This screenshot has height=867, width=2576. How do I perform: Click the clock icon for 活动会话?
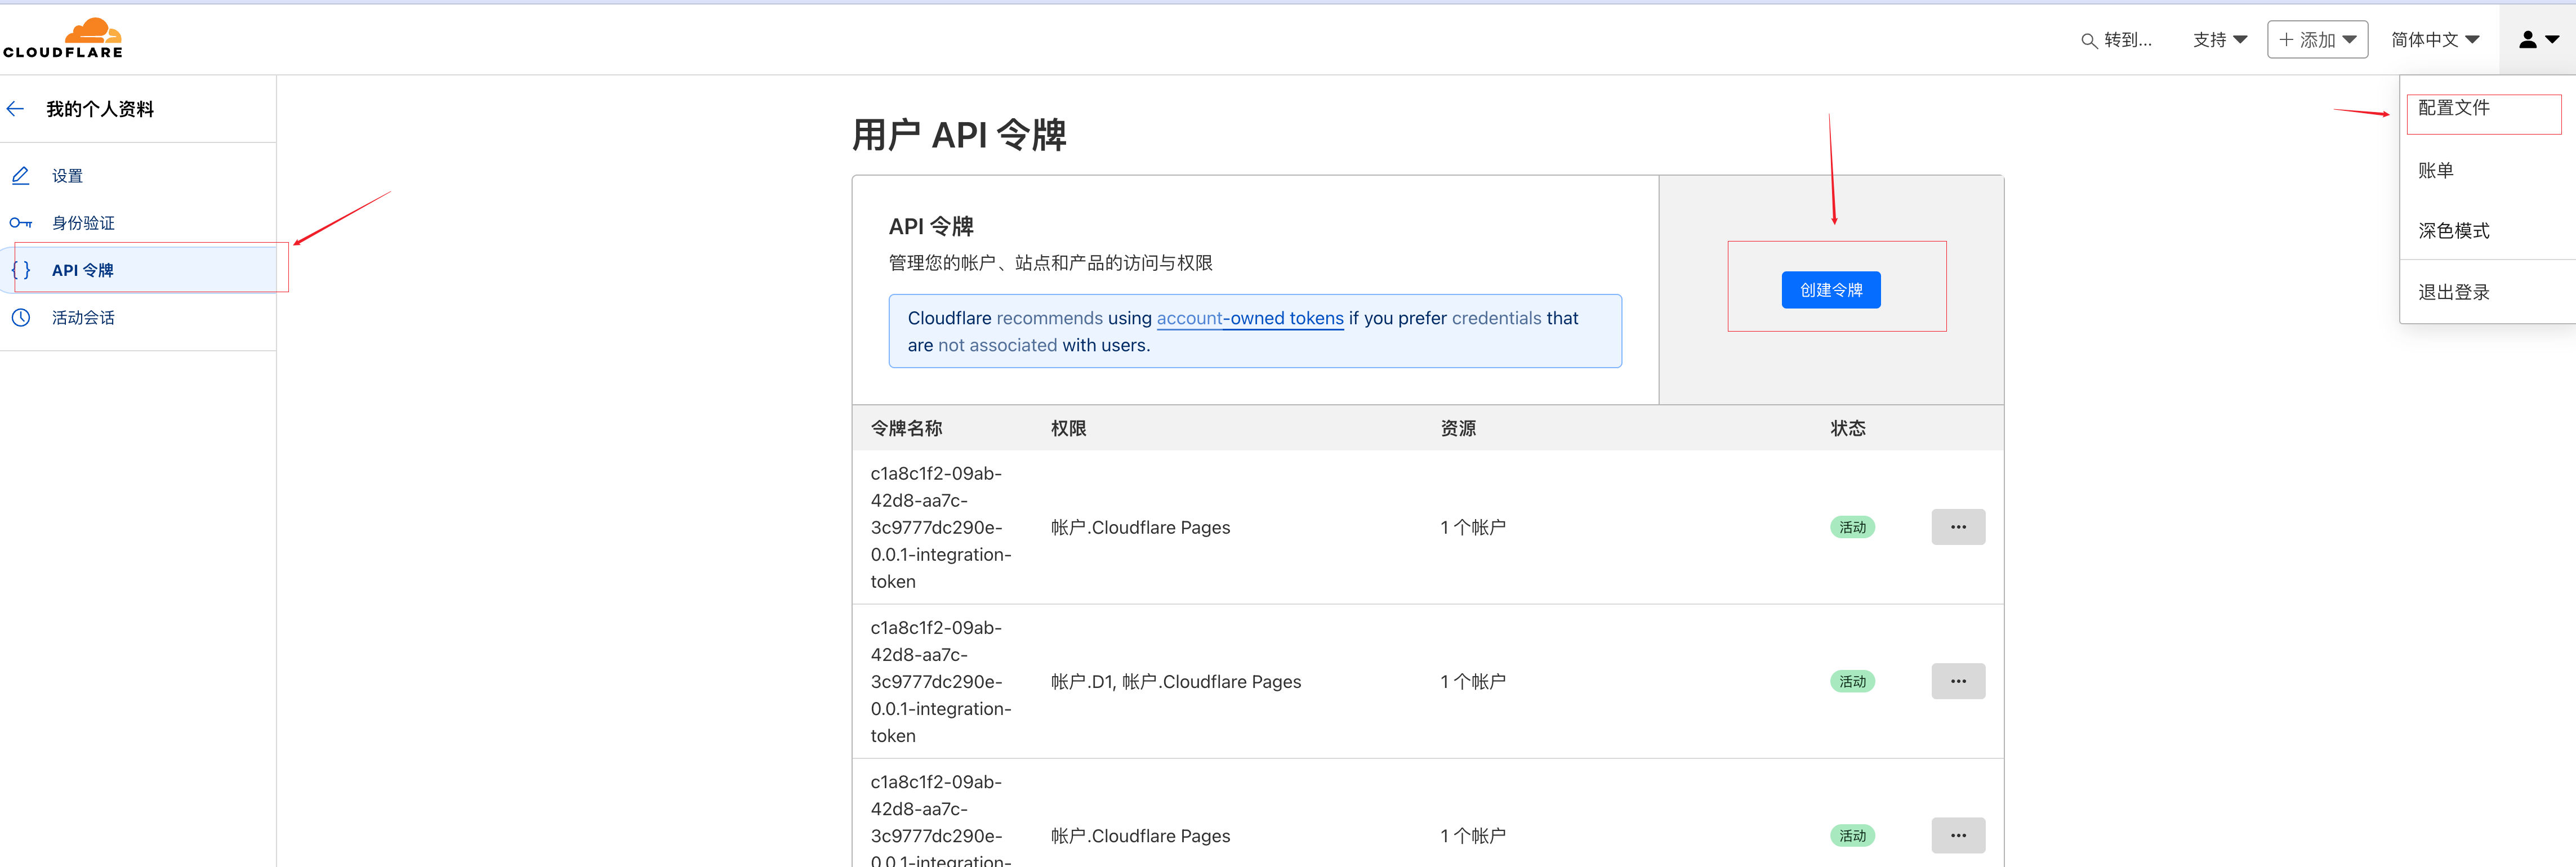(20, 318)
